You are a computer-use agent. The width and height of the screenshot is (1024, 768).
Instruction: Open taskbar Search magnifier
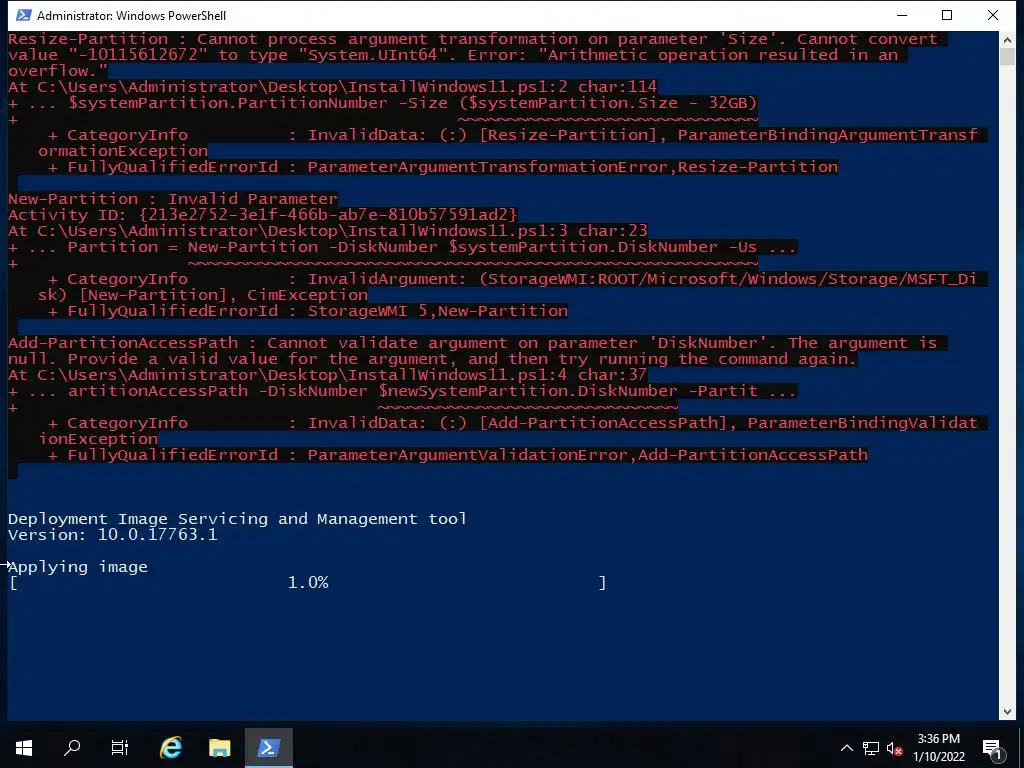72,748
